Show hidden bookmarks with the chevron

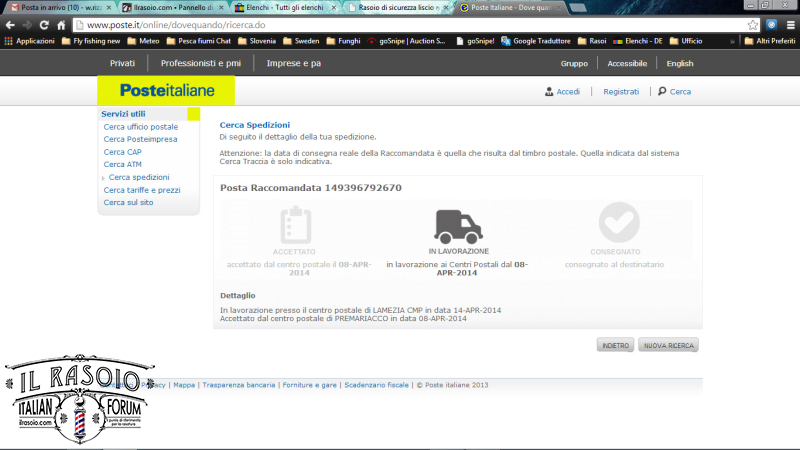point(732,41)
